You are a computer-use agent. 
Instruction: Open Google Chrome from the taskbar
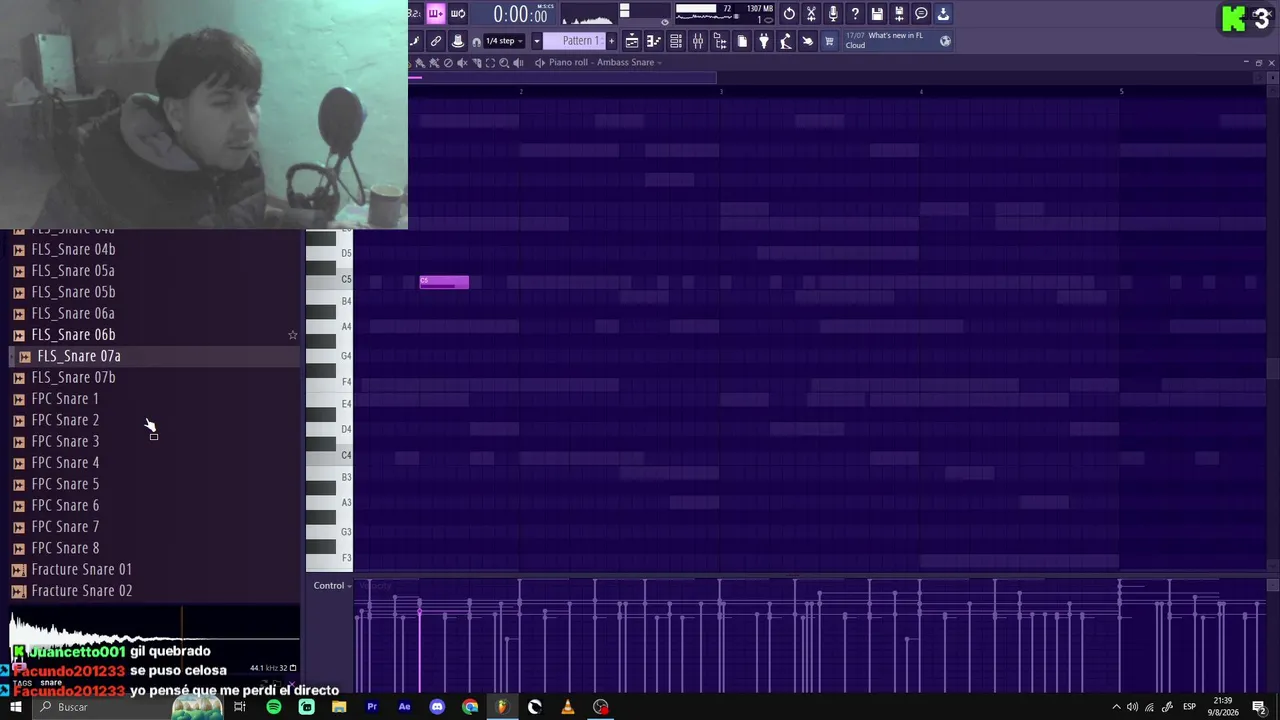[x=470, y=707]
